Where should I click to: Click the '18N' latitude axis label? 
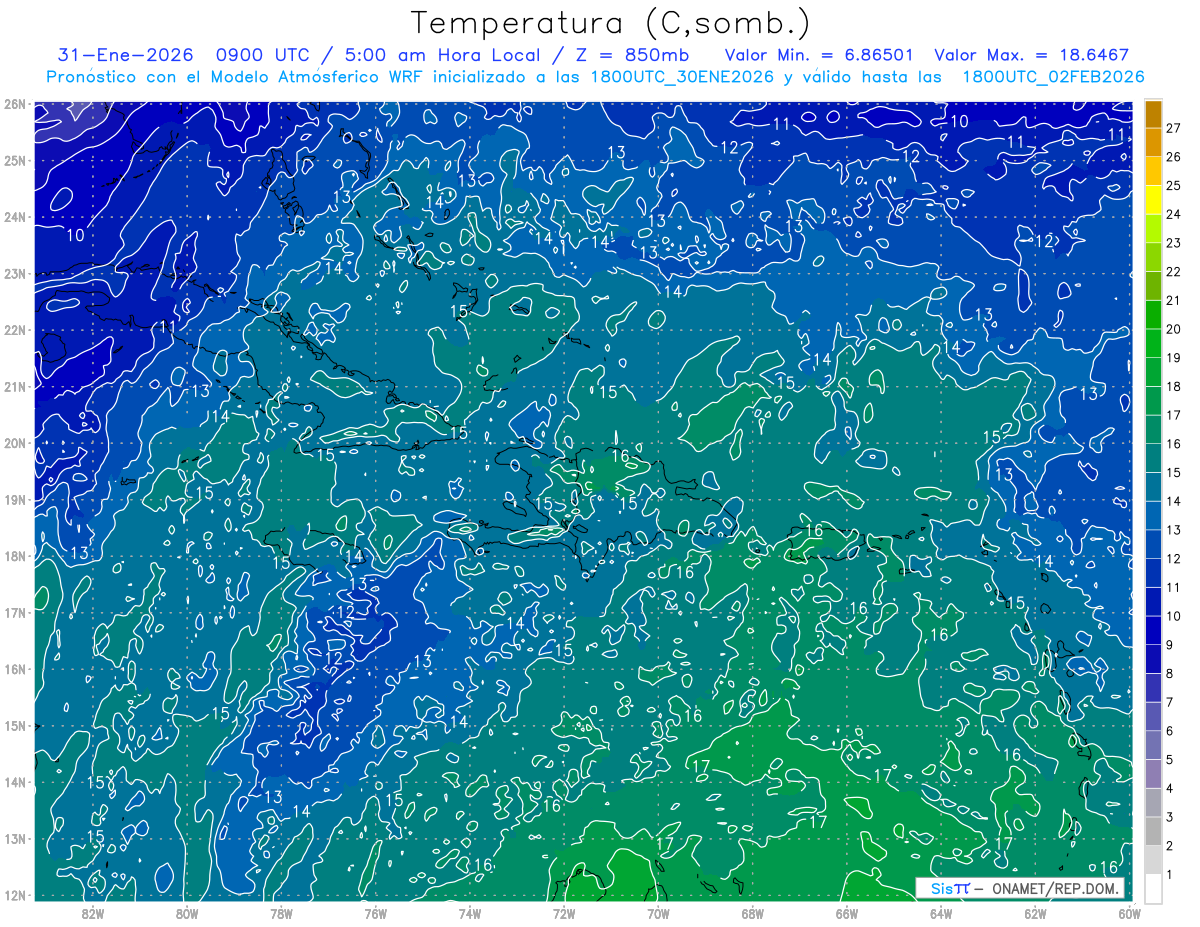(14, 556)
